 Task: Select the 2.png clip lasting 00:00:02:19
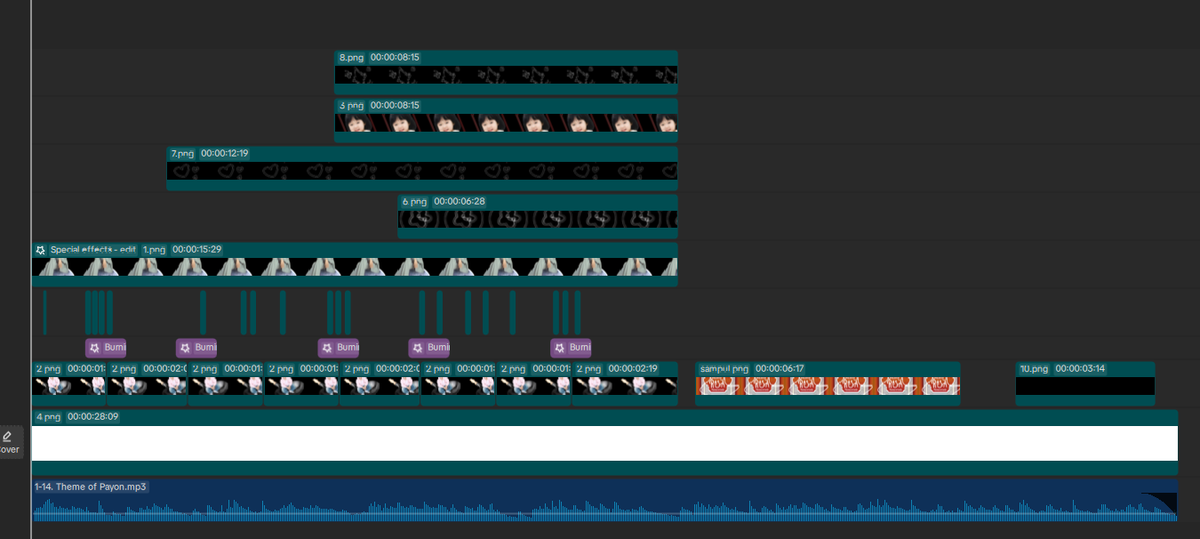tap(625, 384)
